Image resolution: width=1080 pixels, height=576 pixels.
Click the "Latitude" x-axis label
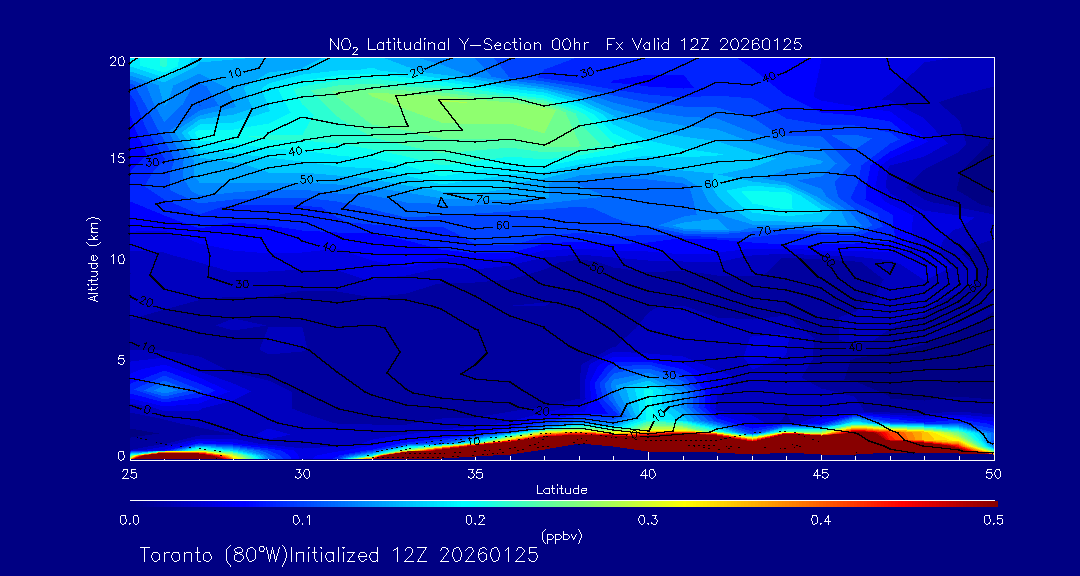(x=561, y=490)
